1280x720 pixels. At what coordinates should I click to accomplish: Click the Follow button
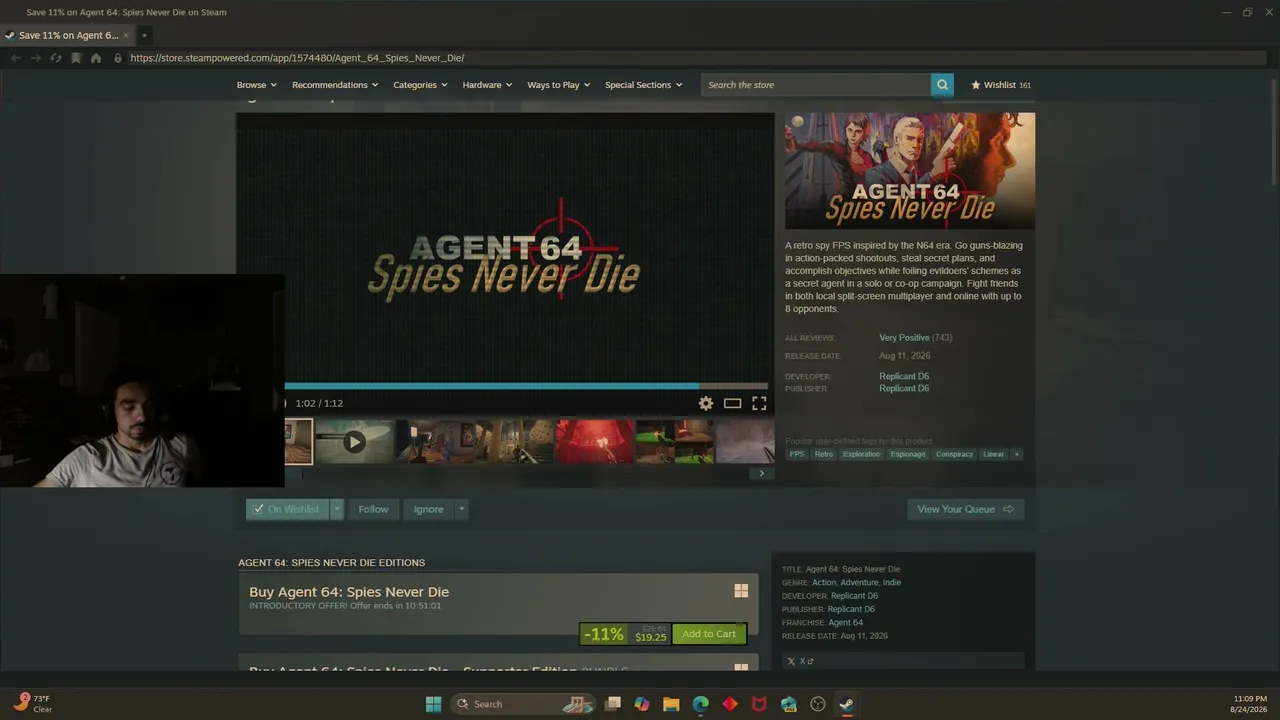pyautogui.click(x=373, y=509)
